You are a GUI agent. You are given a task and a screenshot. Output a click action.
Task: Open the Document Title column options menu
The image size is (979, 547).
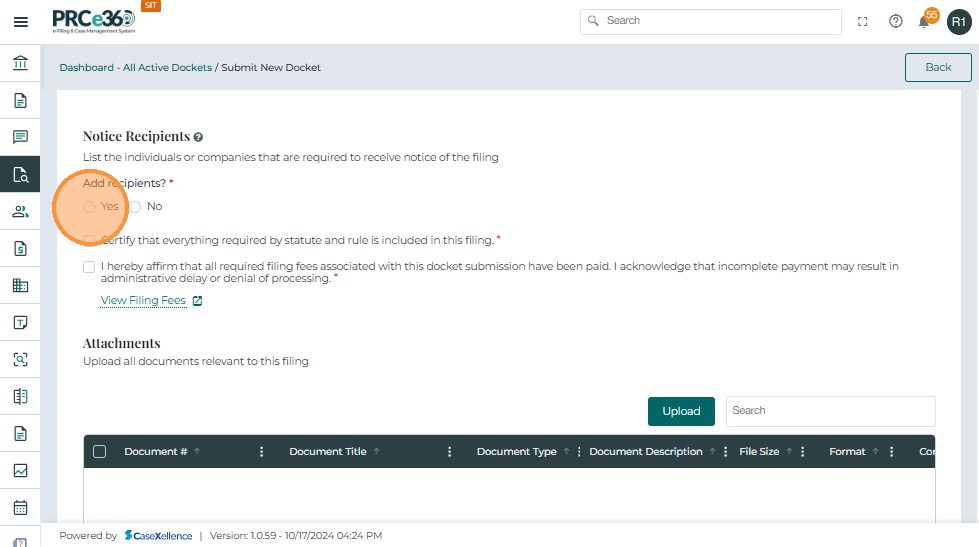pos(450,452)
